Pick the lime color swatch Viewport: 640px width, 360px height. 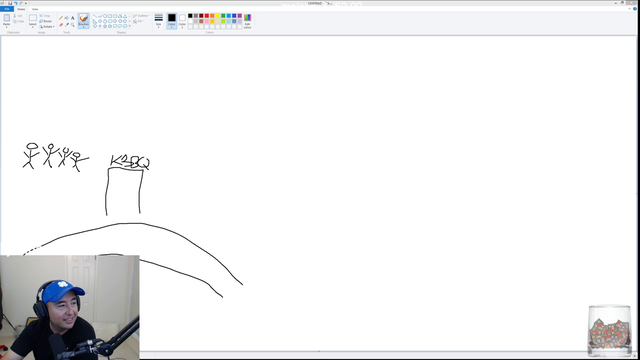coord(223,21)
